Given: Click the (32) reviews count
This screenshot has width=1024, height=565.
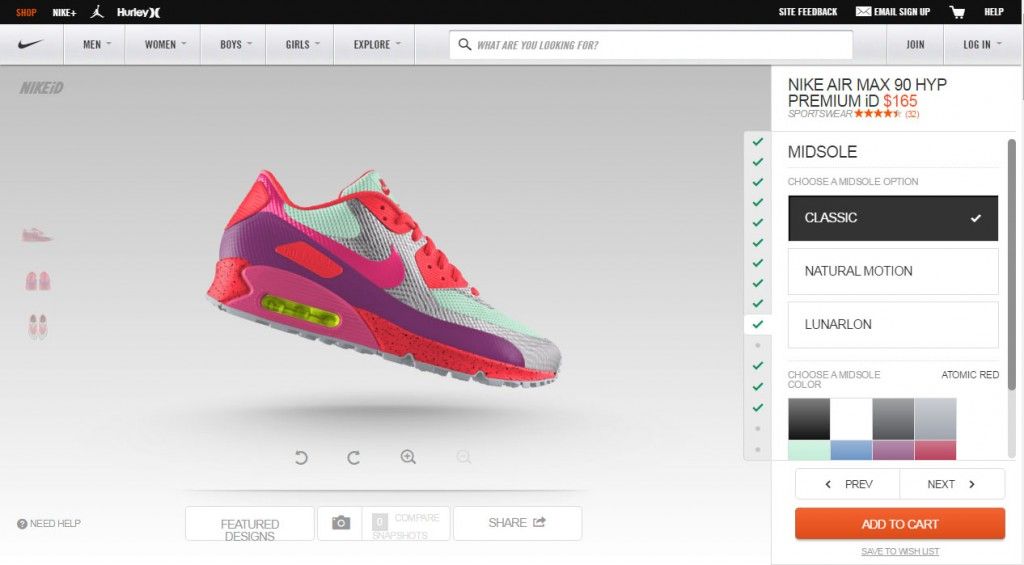Looking at the screenshot, I should tap(912, 114).
